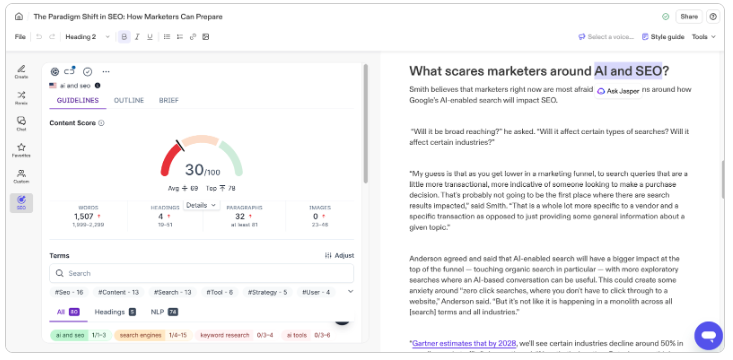Image resolution: width=733 pixels, height=360 pixels.
Task: Click the 'ai tools' term chip
Action: [x=308, y=335]
